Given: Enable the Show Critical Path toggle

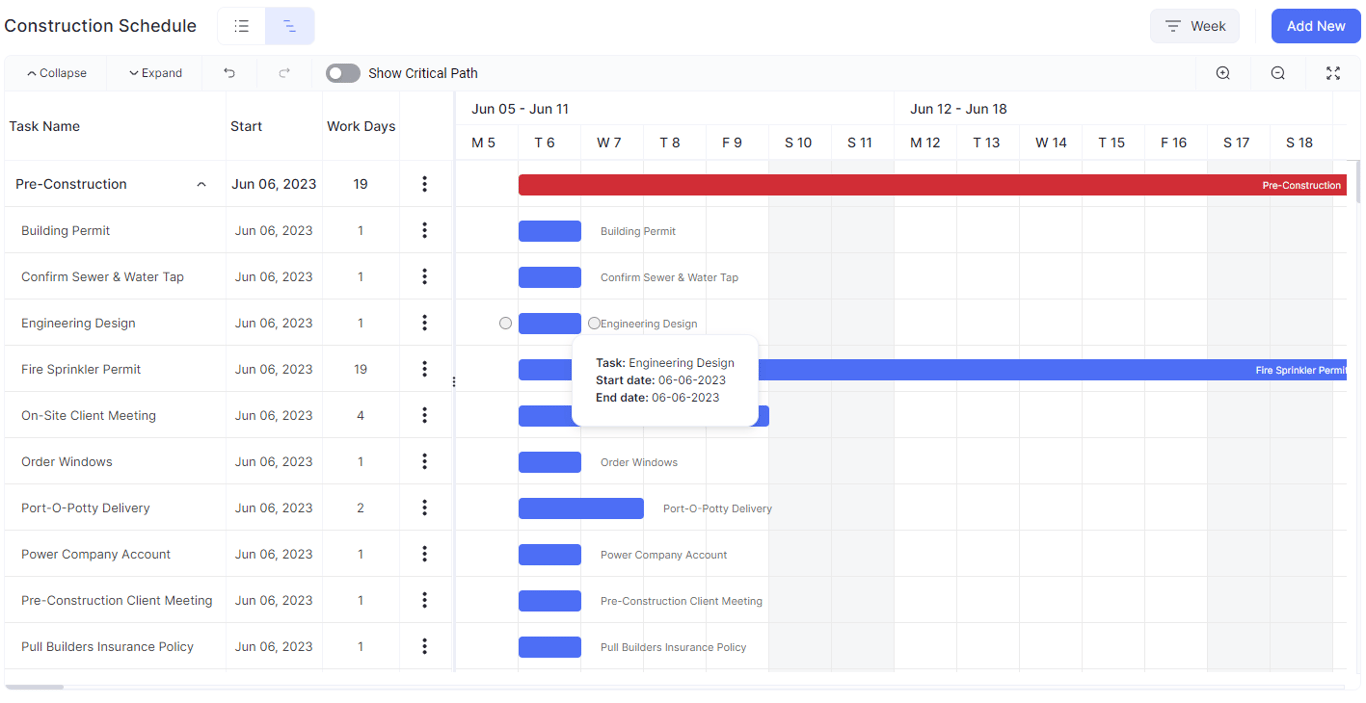Looking at the screenshot, I should [x=343, y=73].
